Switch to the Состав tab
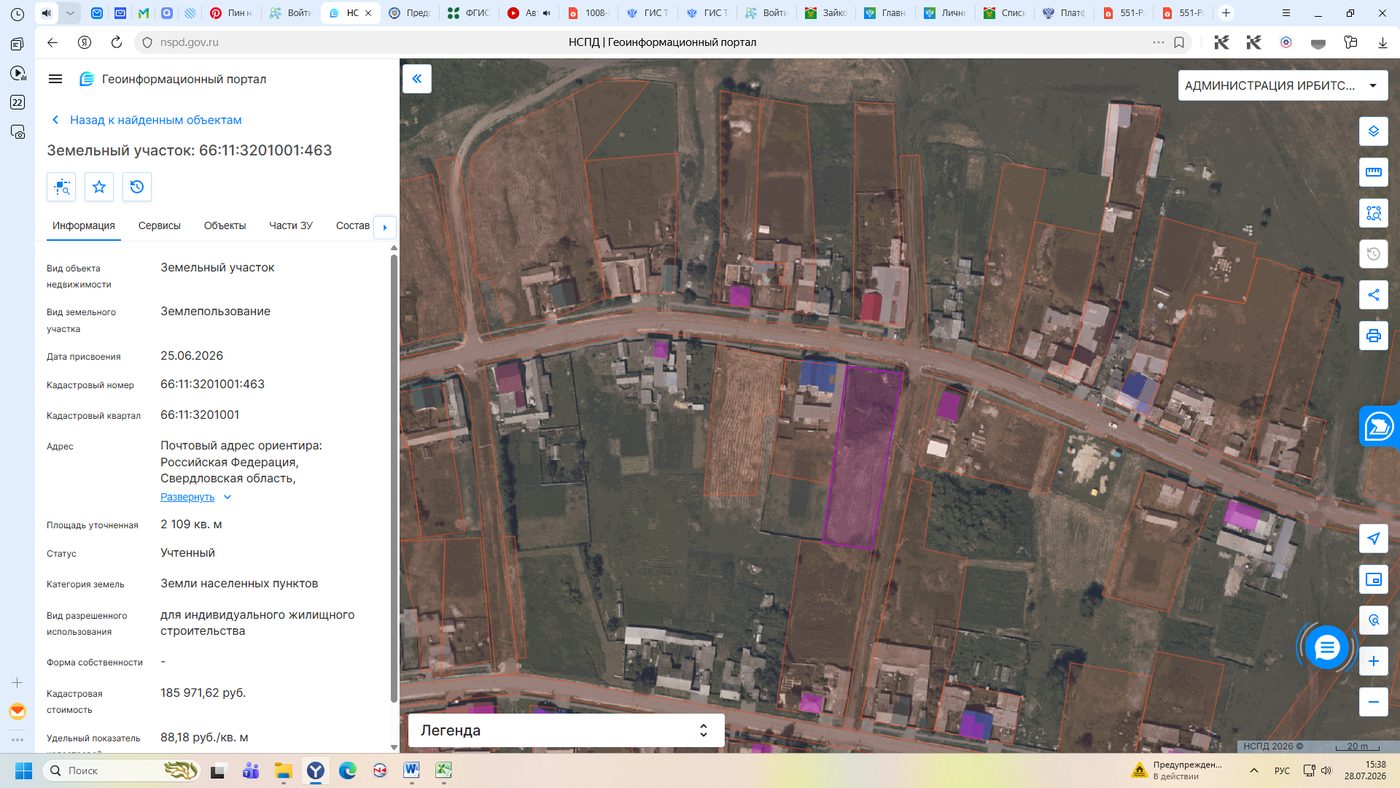Screen dimensions: 1400x788 coord(353,226)
